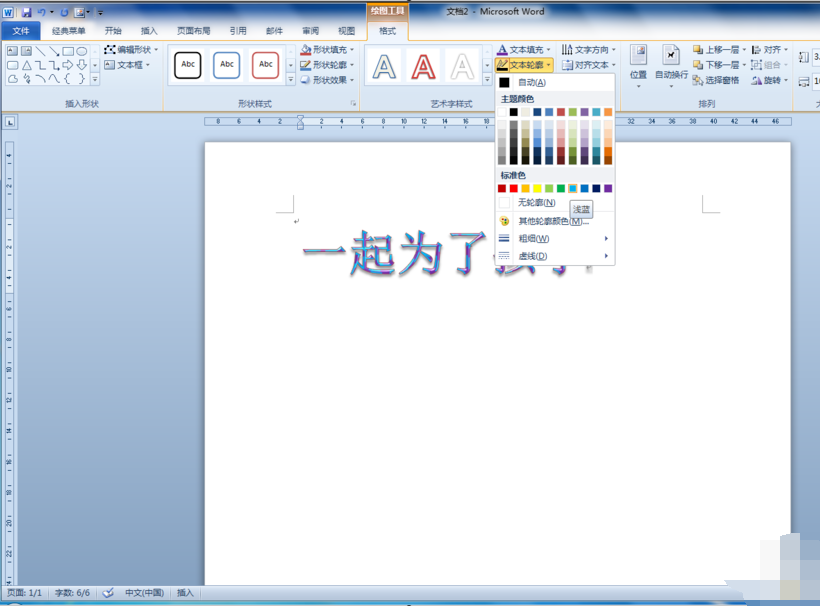Open the 虚线 dashes submenu
The height and width of the screenshot is (606, 820).
[555, 256]
